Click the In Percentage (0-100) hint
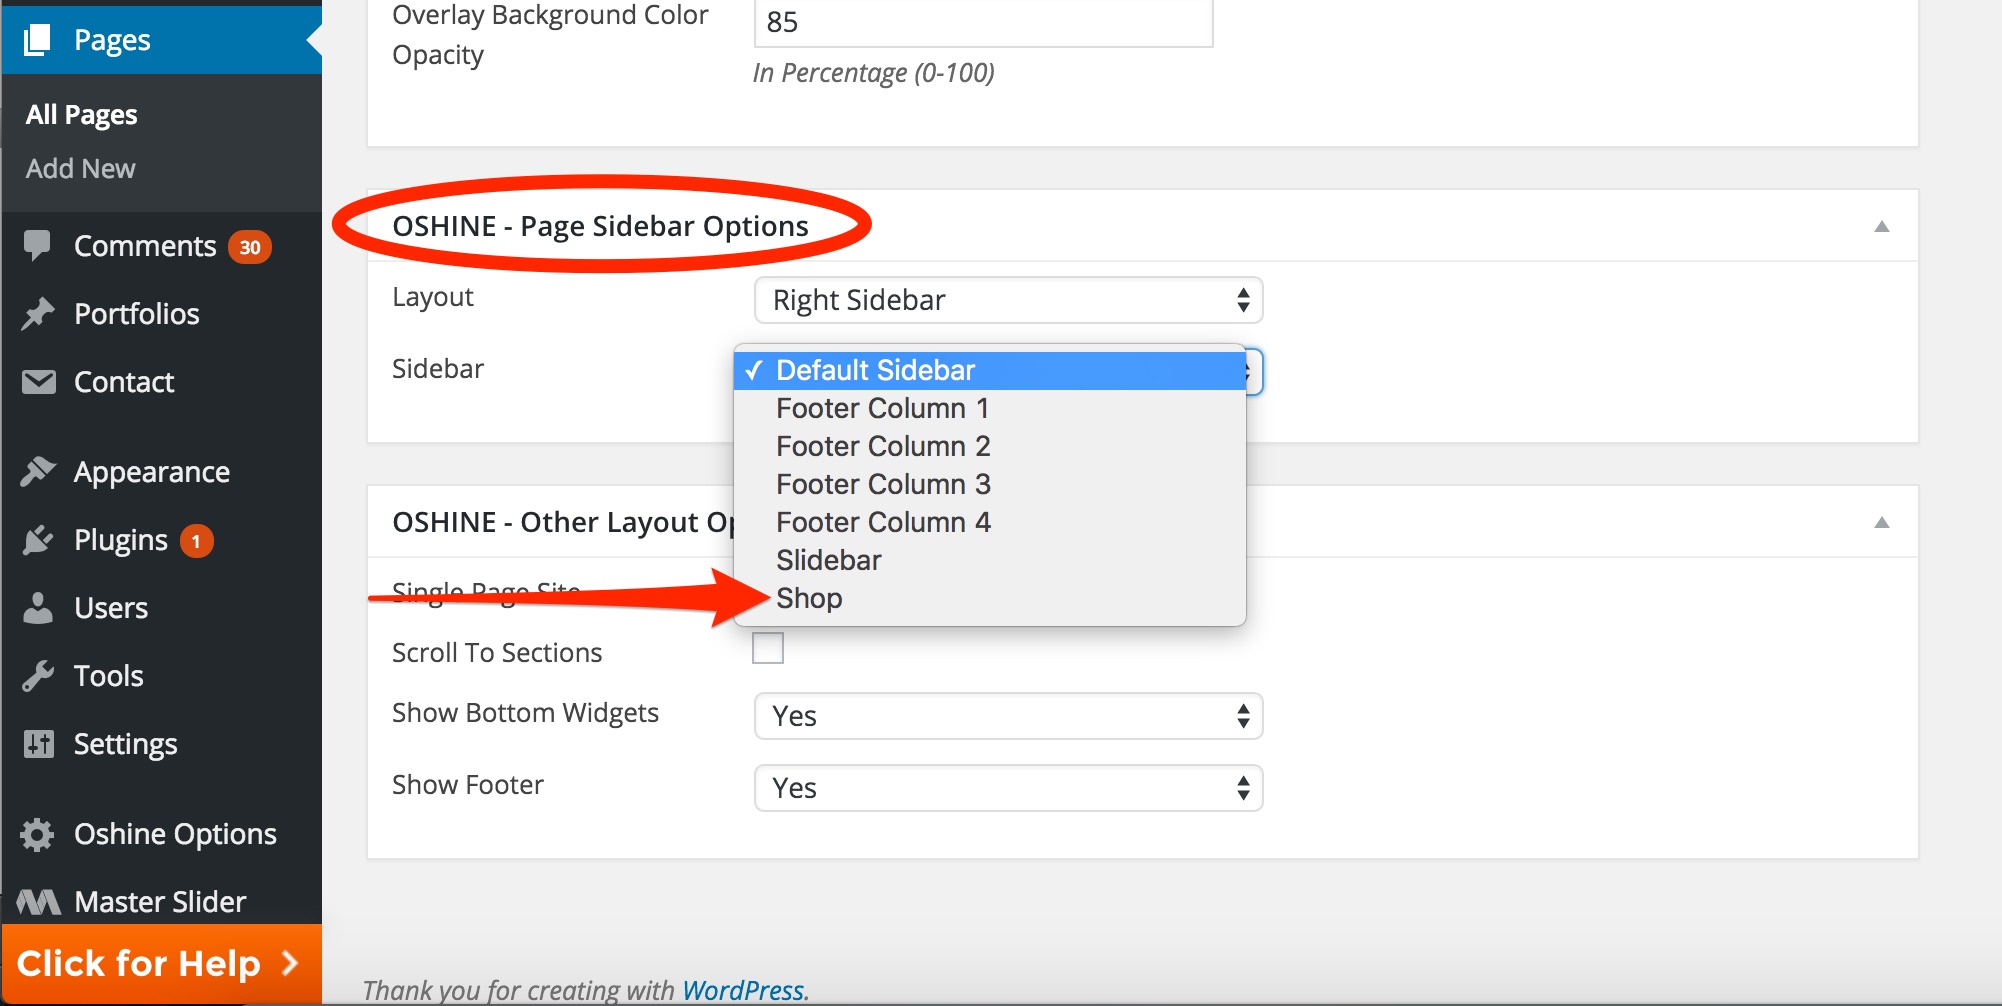The image size is (2002, 1006). coord(874,73)
